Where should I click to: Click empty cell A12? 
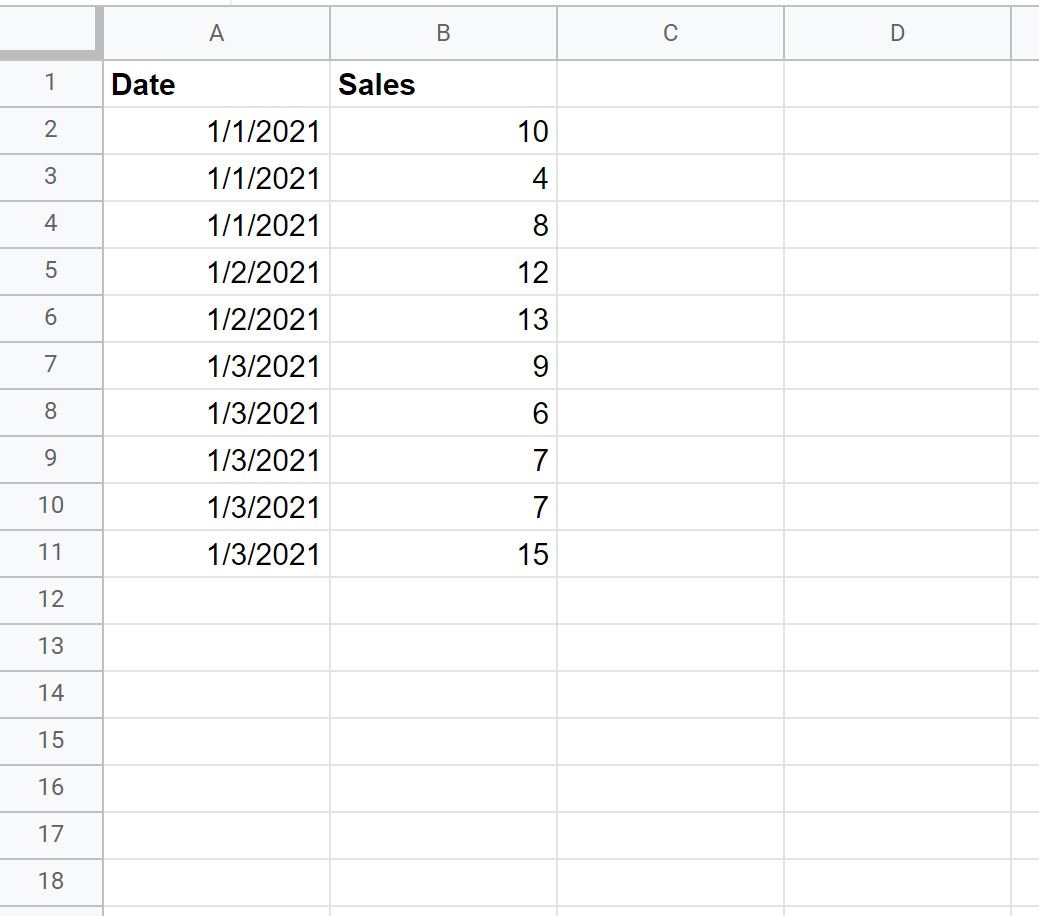(x=217, y=600)
